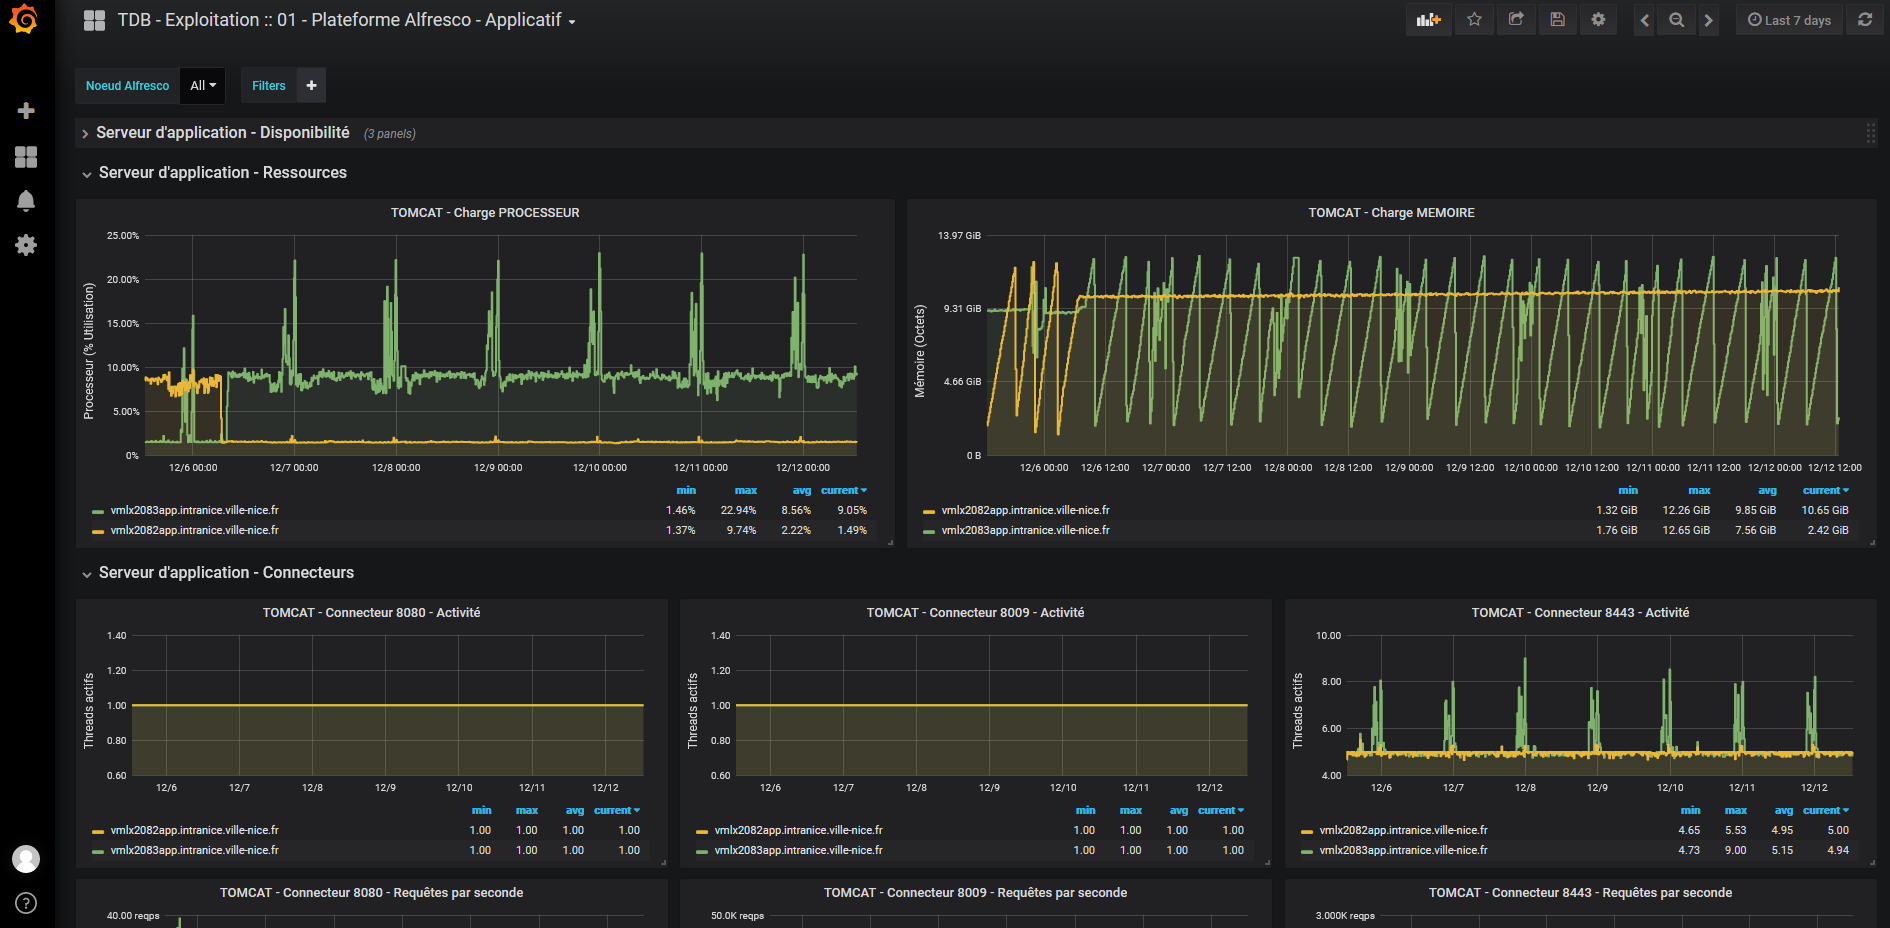Click the dashboard grid icon beside title
Viewport: 1890px width, 928px height.
[x=94, y=20]
